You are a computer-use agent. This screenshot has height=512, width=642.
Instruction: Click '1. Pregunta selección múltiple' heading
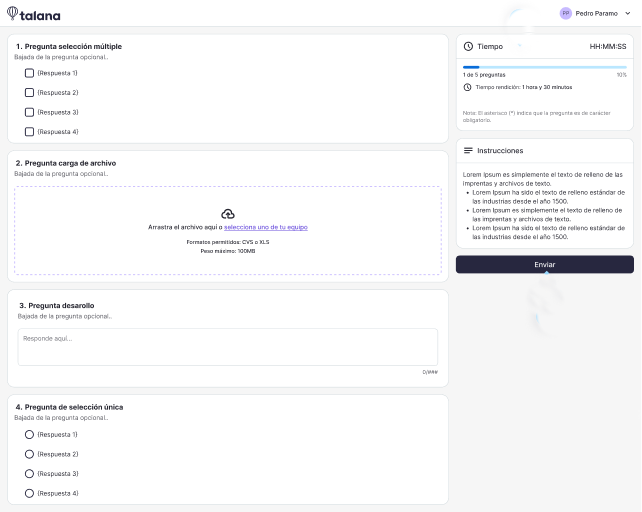click(69, 46)
